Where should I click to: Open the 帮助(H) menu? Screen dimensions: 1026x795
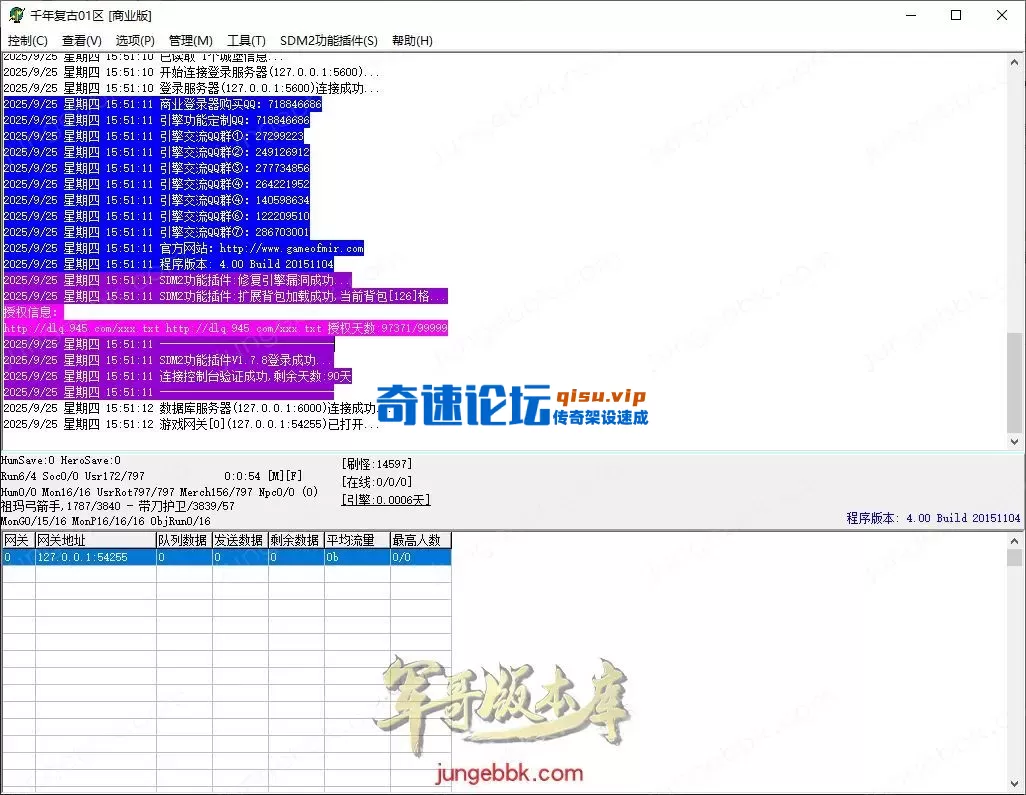pyautogui.click(x=412, y=41)
